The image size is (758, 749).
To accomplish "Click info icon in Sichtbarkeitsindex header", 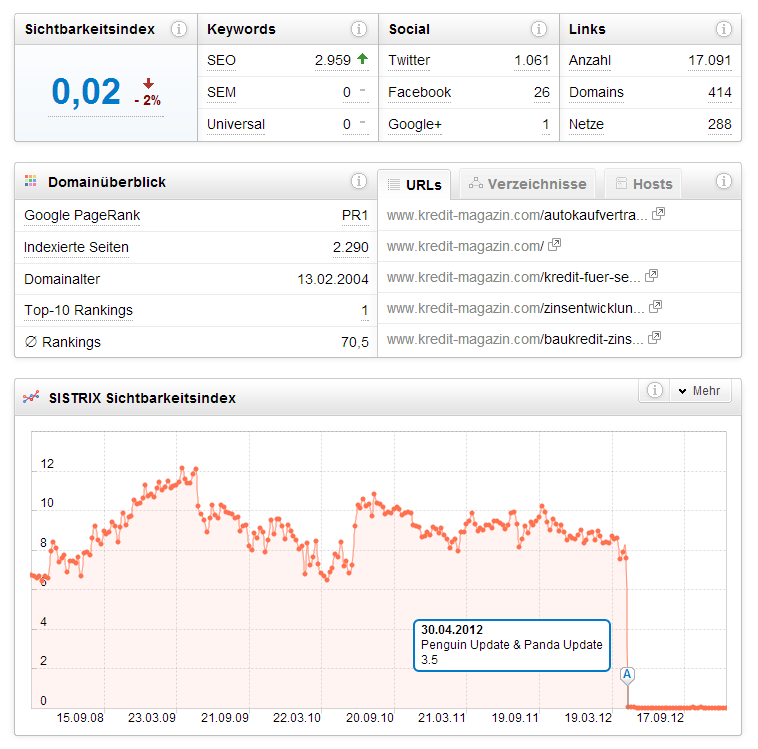I will click(178, 29).
